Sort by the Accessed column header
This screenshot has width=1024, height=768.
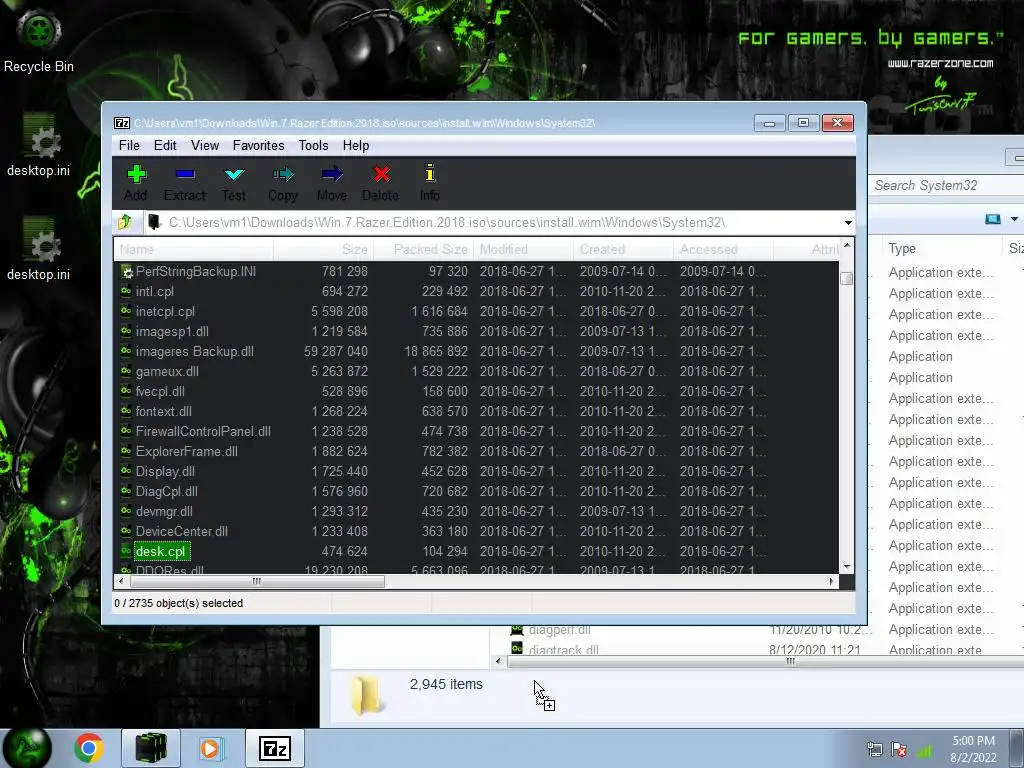[724, 249]
